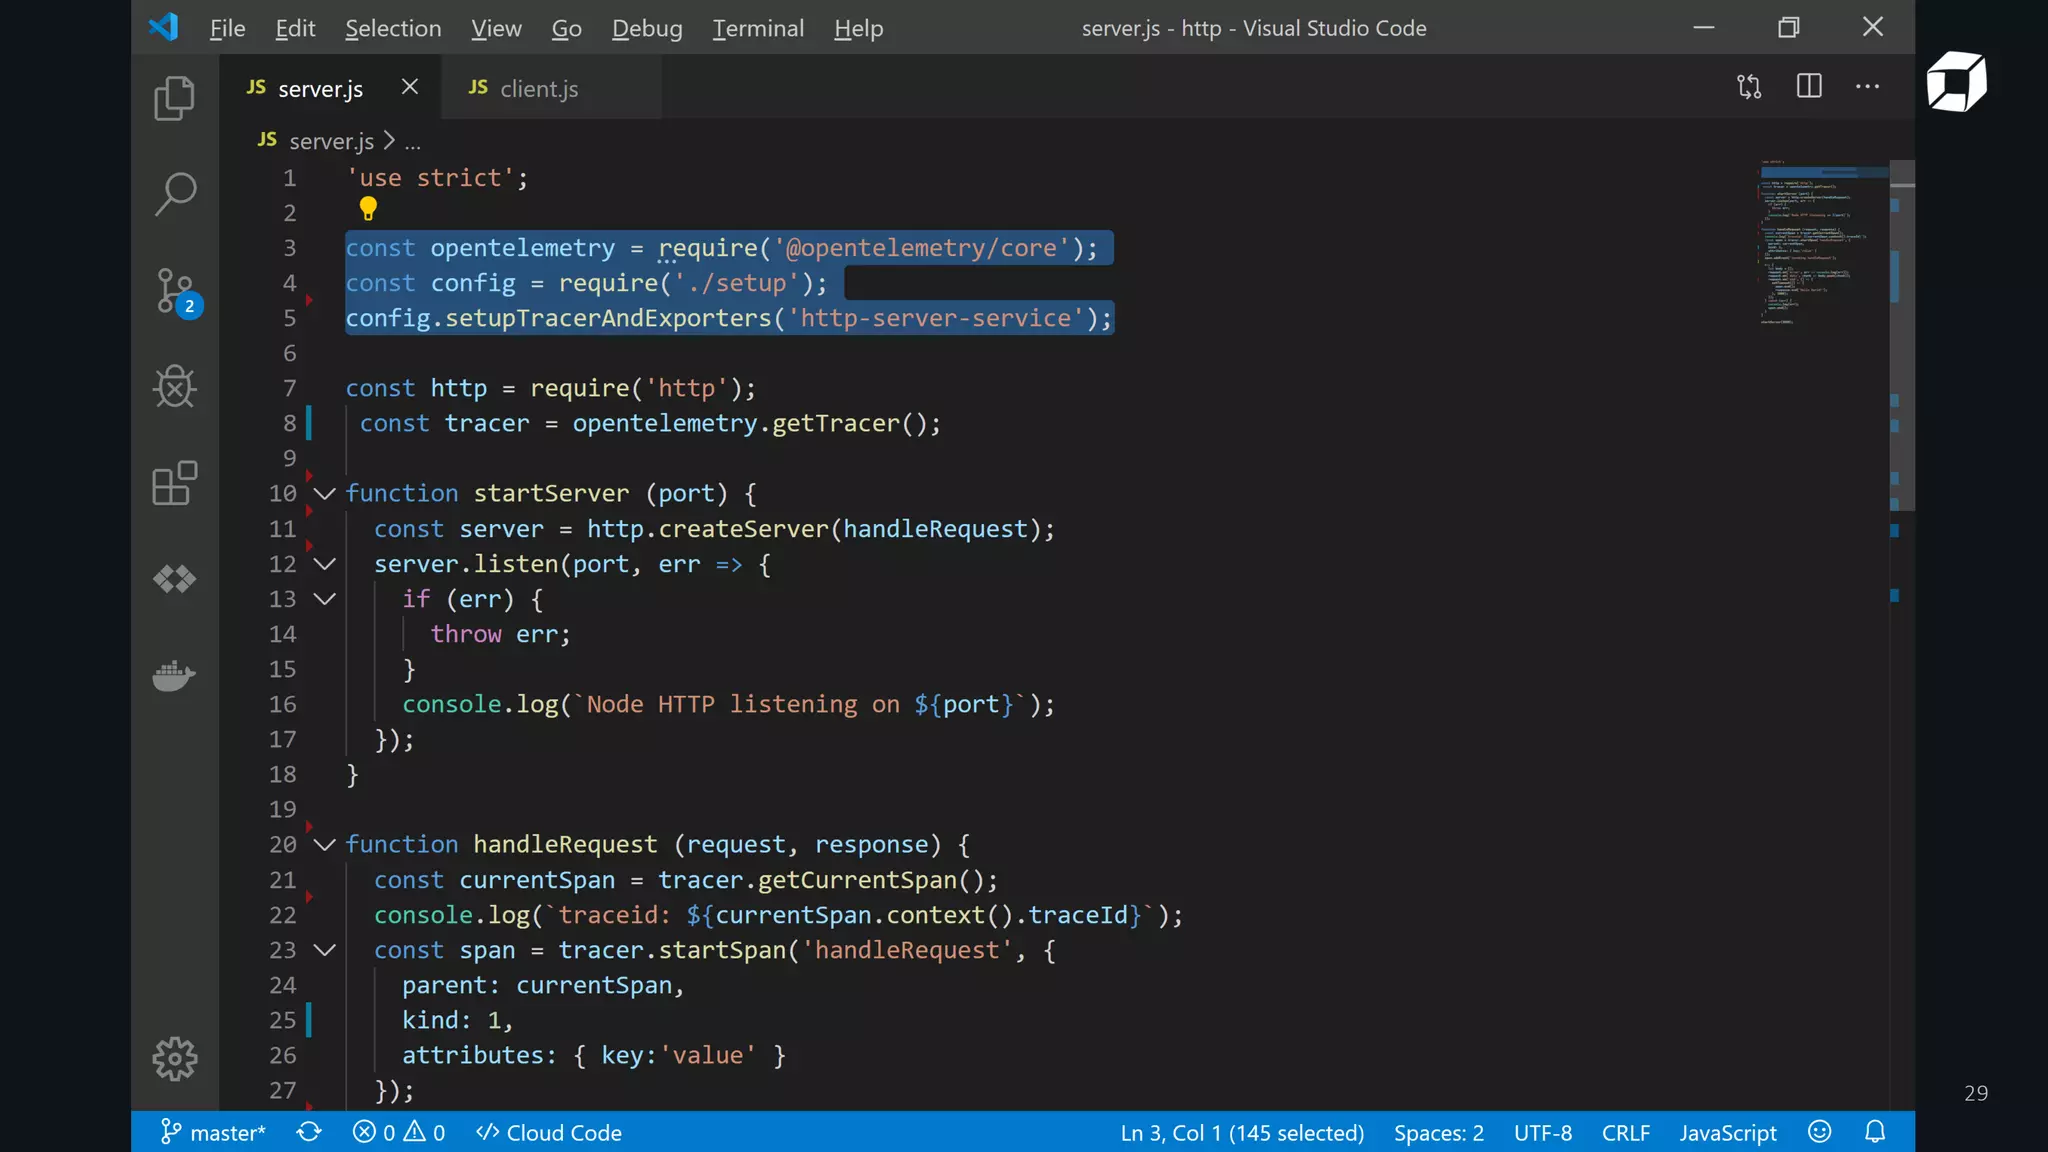
Task: Open the Explorer view in activity bar
Action: (175, 98)
